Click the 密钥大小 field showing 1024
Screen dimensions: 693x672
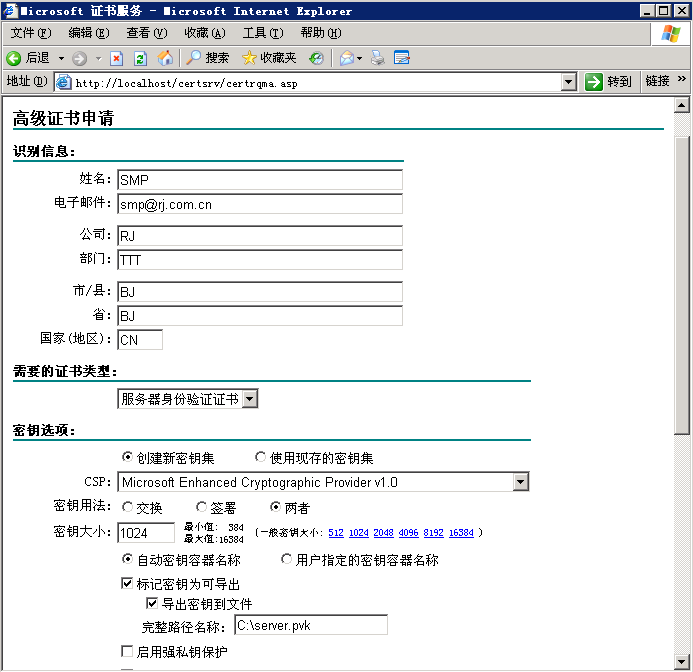coord(146,533)
